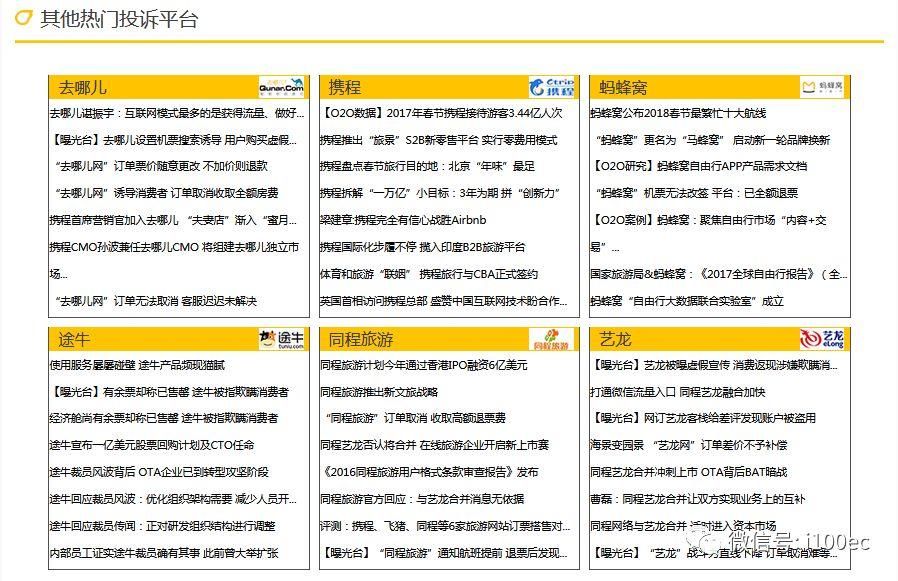Screen dimensions: 898x581
Task: Open 同程旅游计划香港IPO融资6亿美元 article
Action: point(424,365)
